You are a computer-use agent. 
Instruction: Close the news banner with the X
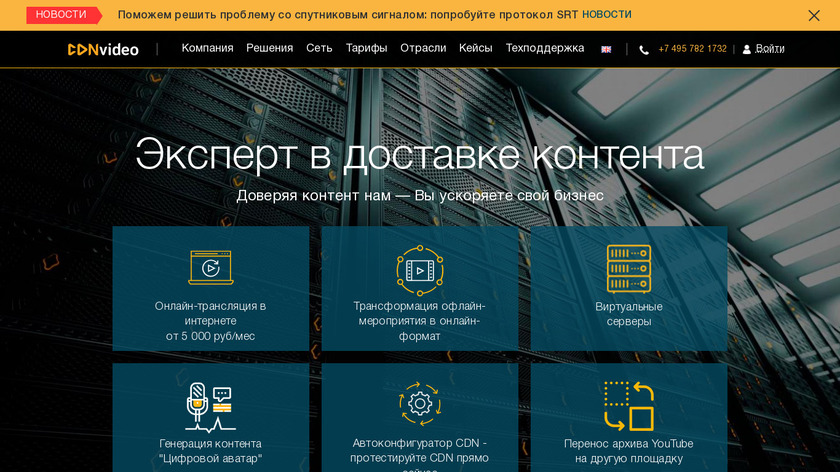814,16
